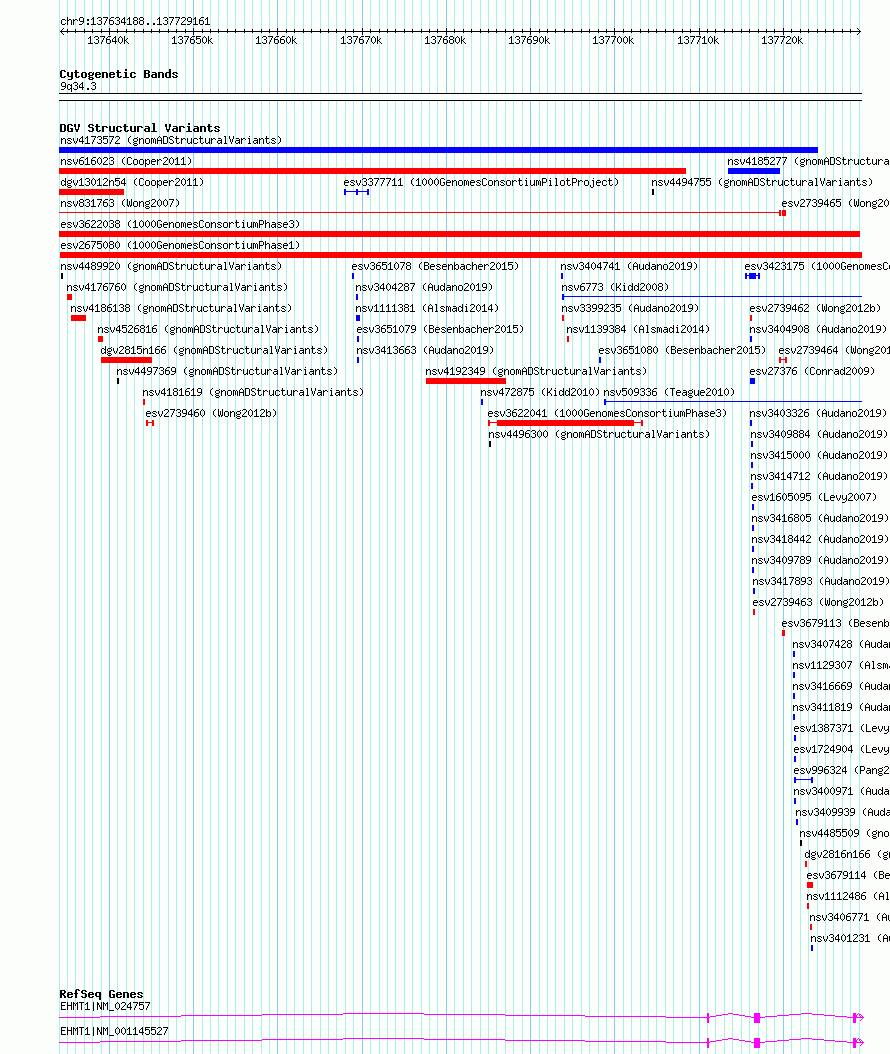
Task: Click the nsv4489920 gnomAD label
Action: [171, 266]
